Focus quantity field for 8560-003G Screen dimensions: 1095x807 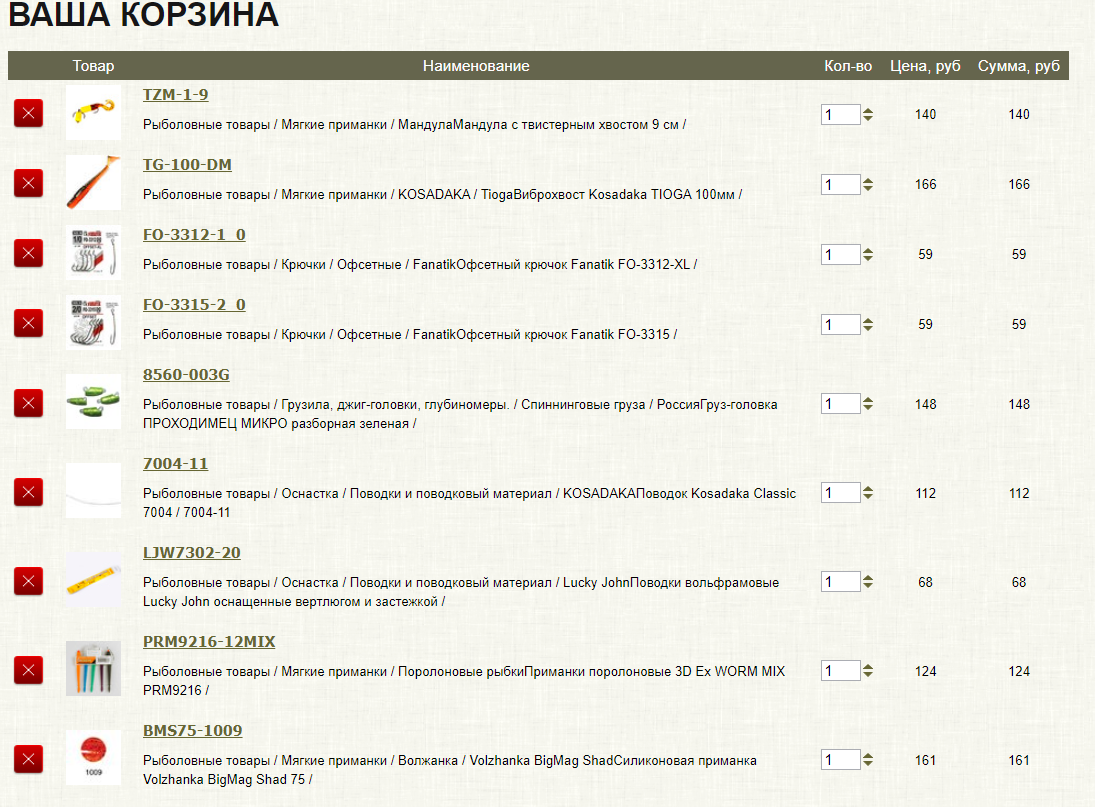tap(840, 404)
